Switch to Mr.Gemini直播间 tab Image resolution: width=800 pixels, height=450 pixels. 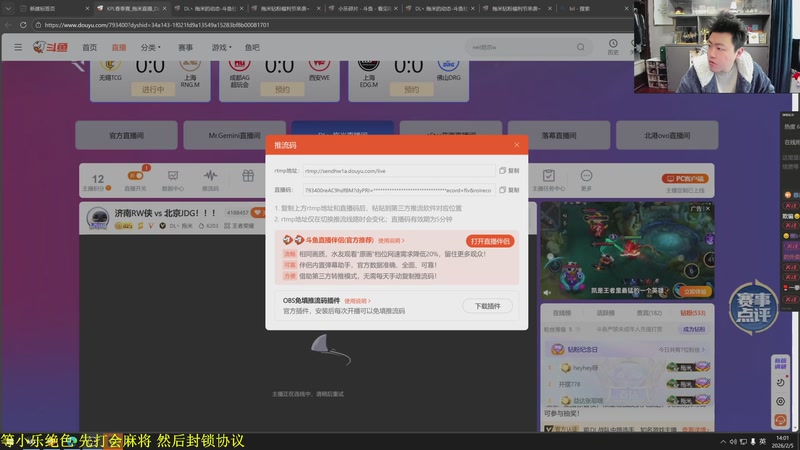[x=234, y=135]
